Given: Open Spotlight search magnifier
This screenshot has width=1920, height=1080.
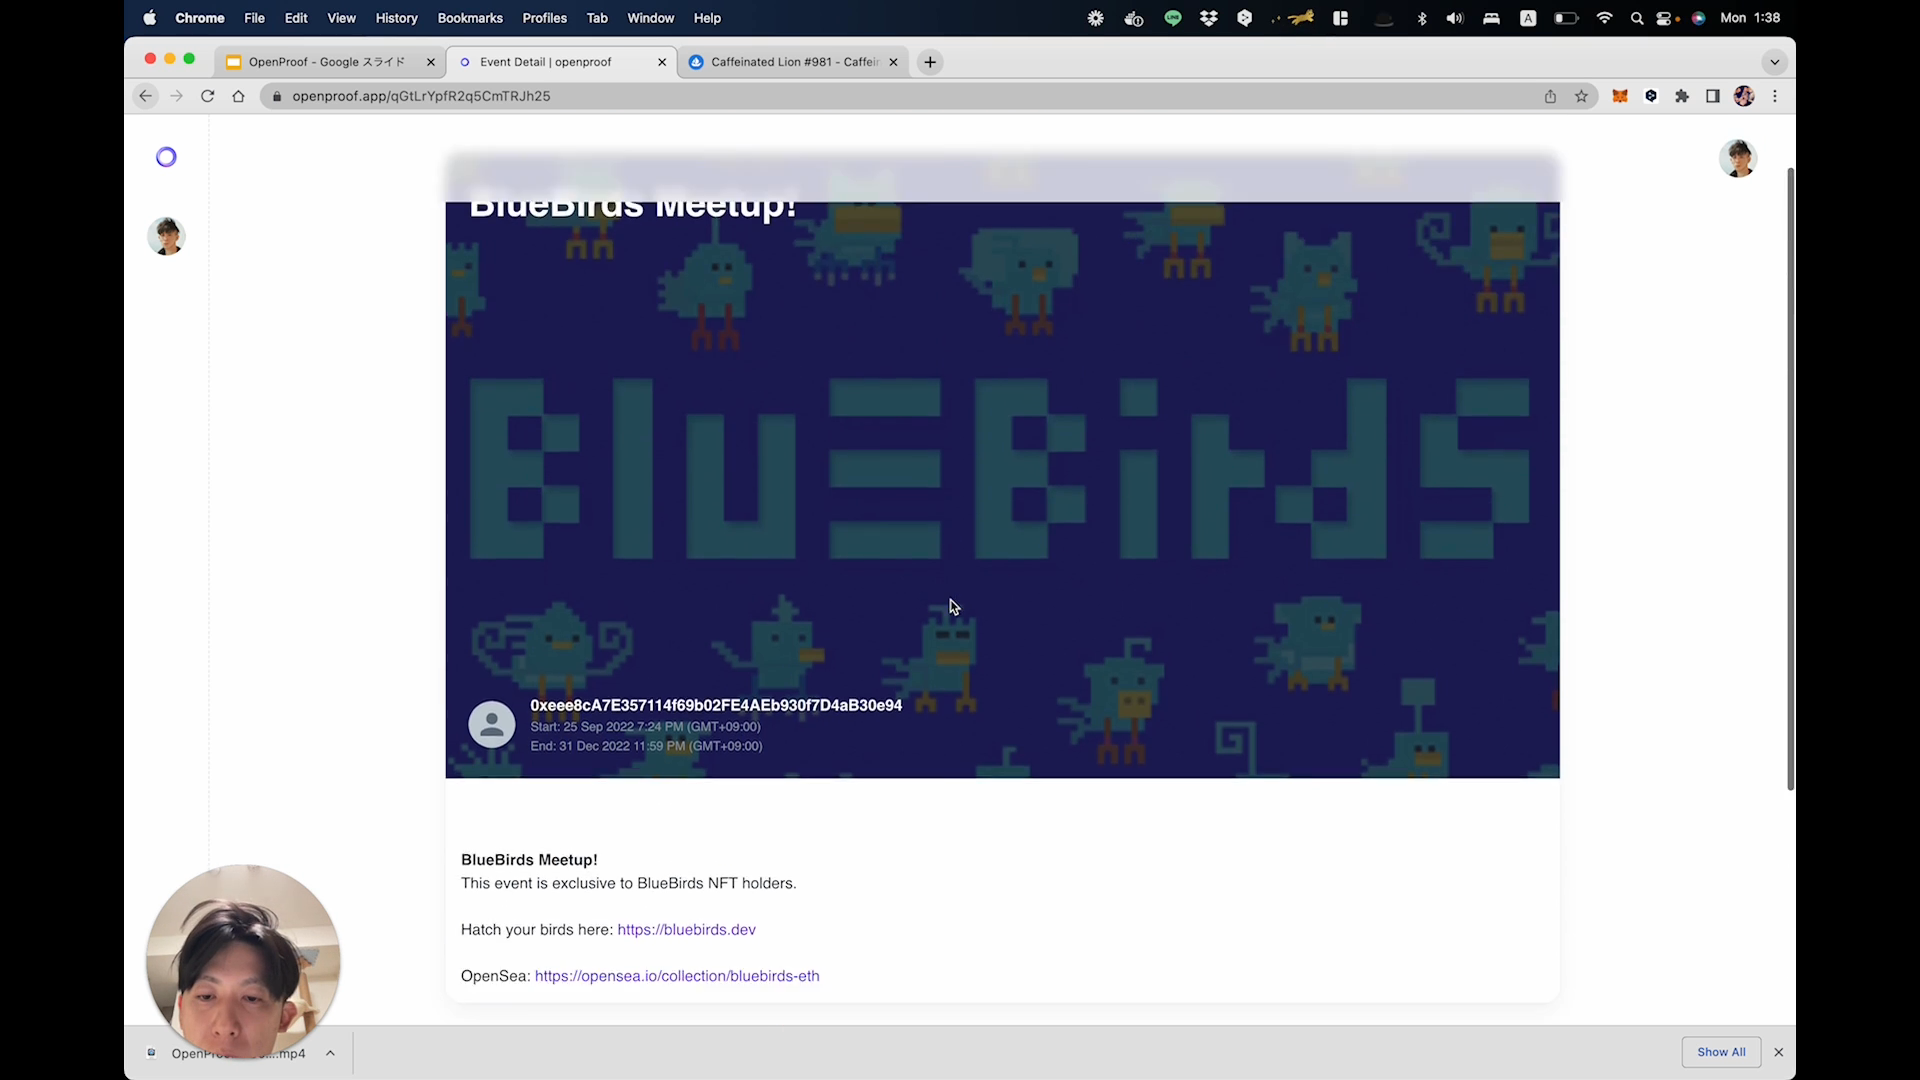Looking at the screenshot, I should pos(1637,18).
